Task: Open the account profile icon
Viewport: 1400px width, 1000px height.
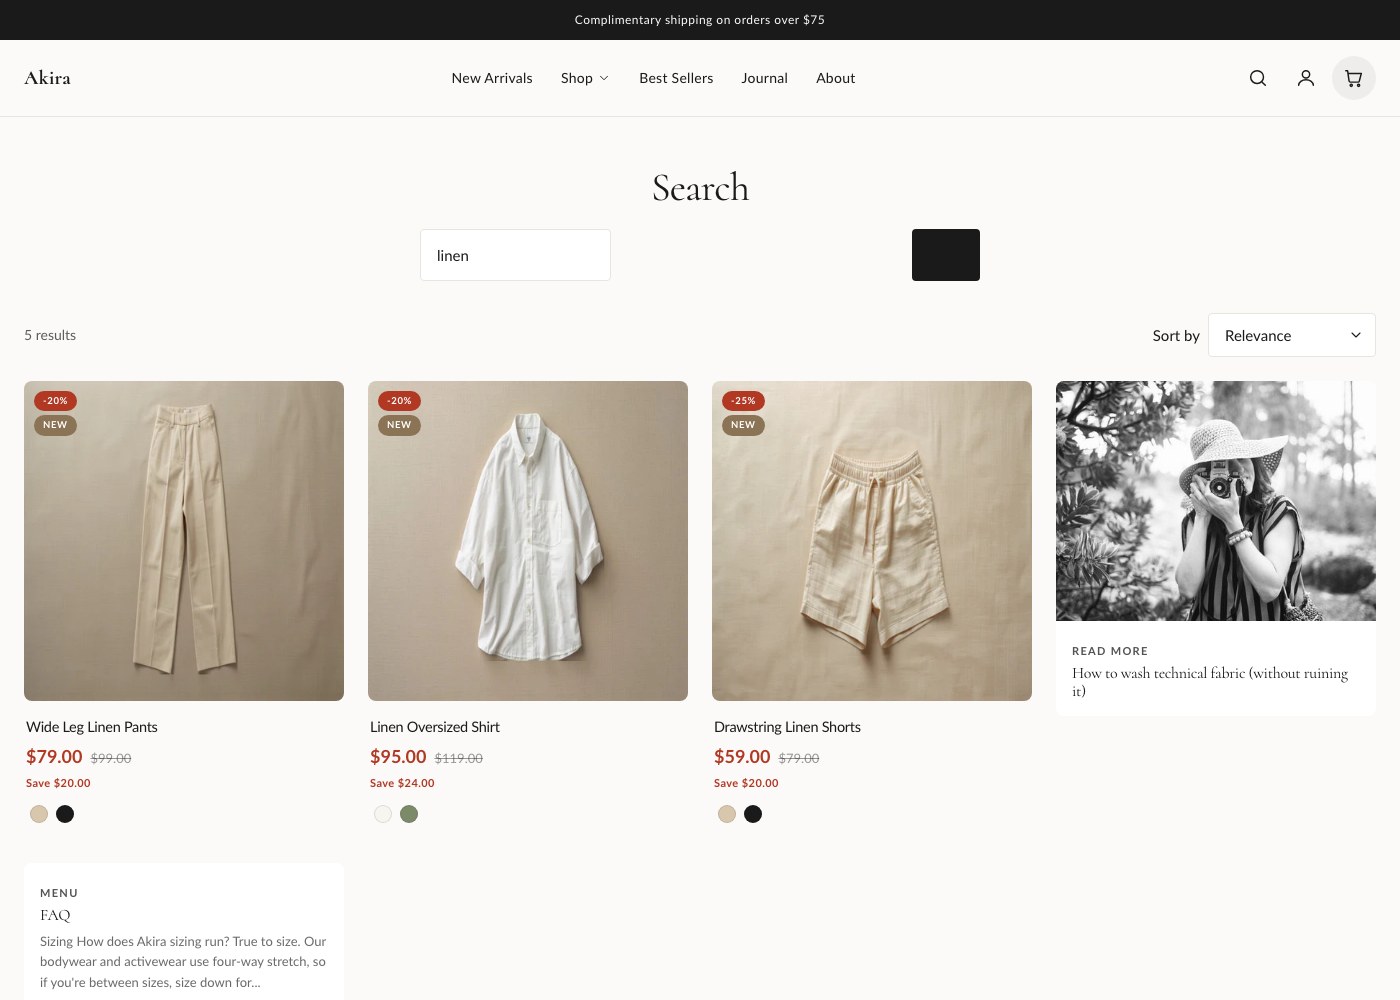Action: coord(1306,78)
